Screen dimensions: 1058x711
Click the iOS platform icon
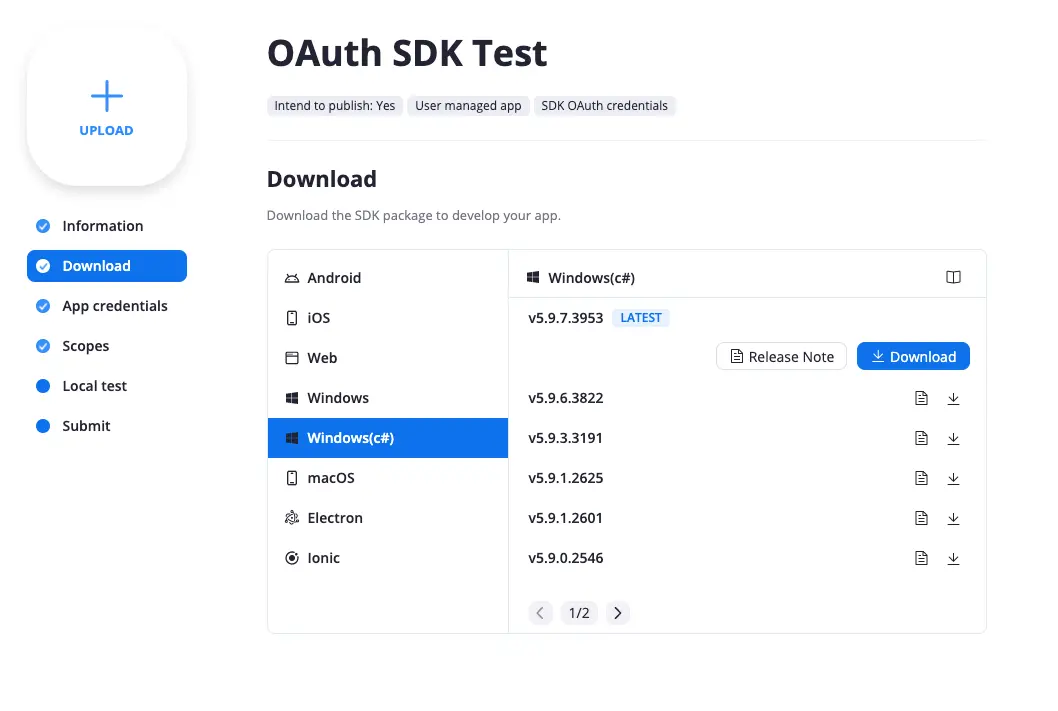(291, 317)
